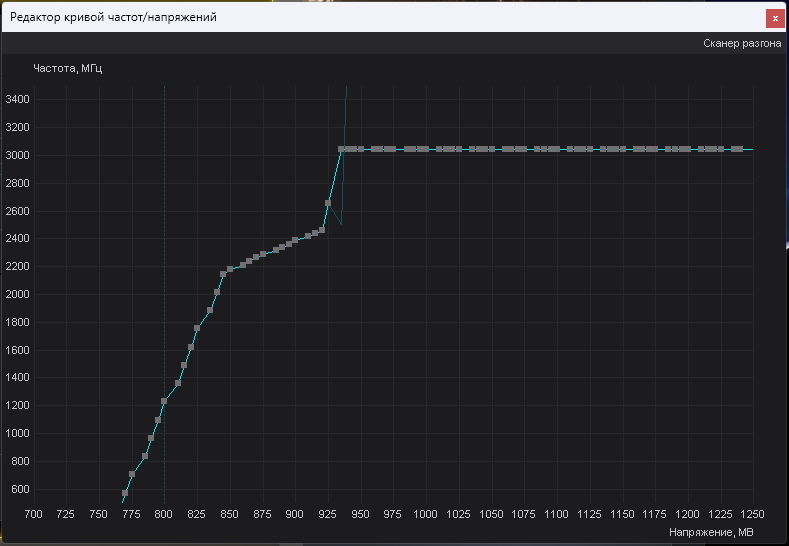Viewport: 789px width, 546px height.
Task: Select the curve point at 825 mV near 1750 MHz
Action: [197, 328]
